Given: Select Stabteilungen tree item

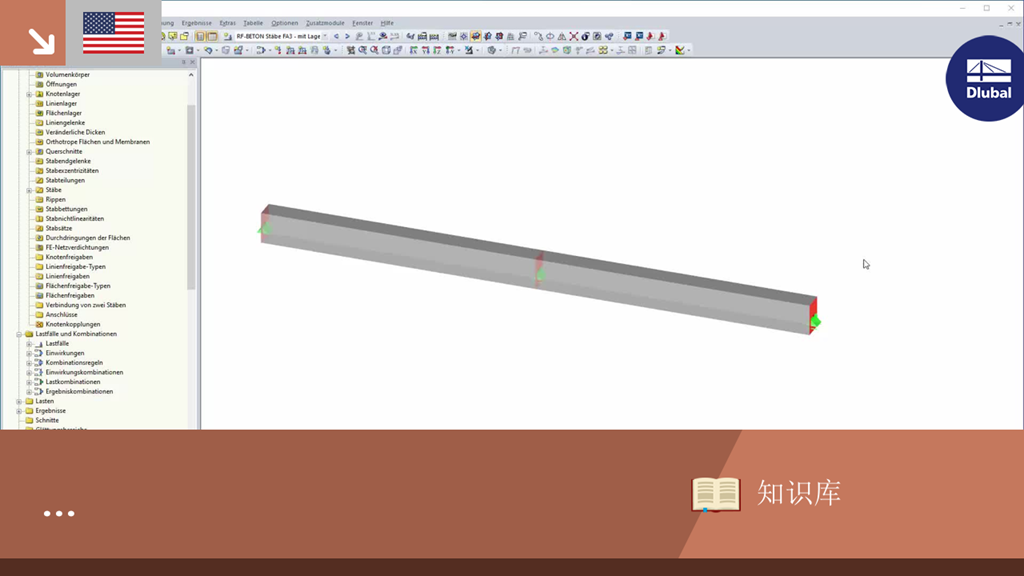Looking at the screenshot, I should tap(65, 180).
